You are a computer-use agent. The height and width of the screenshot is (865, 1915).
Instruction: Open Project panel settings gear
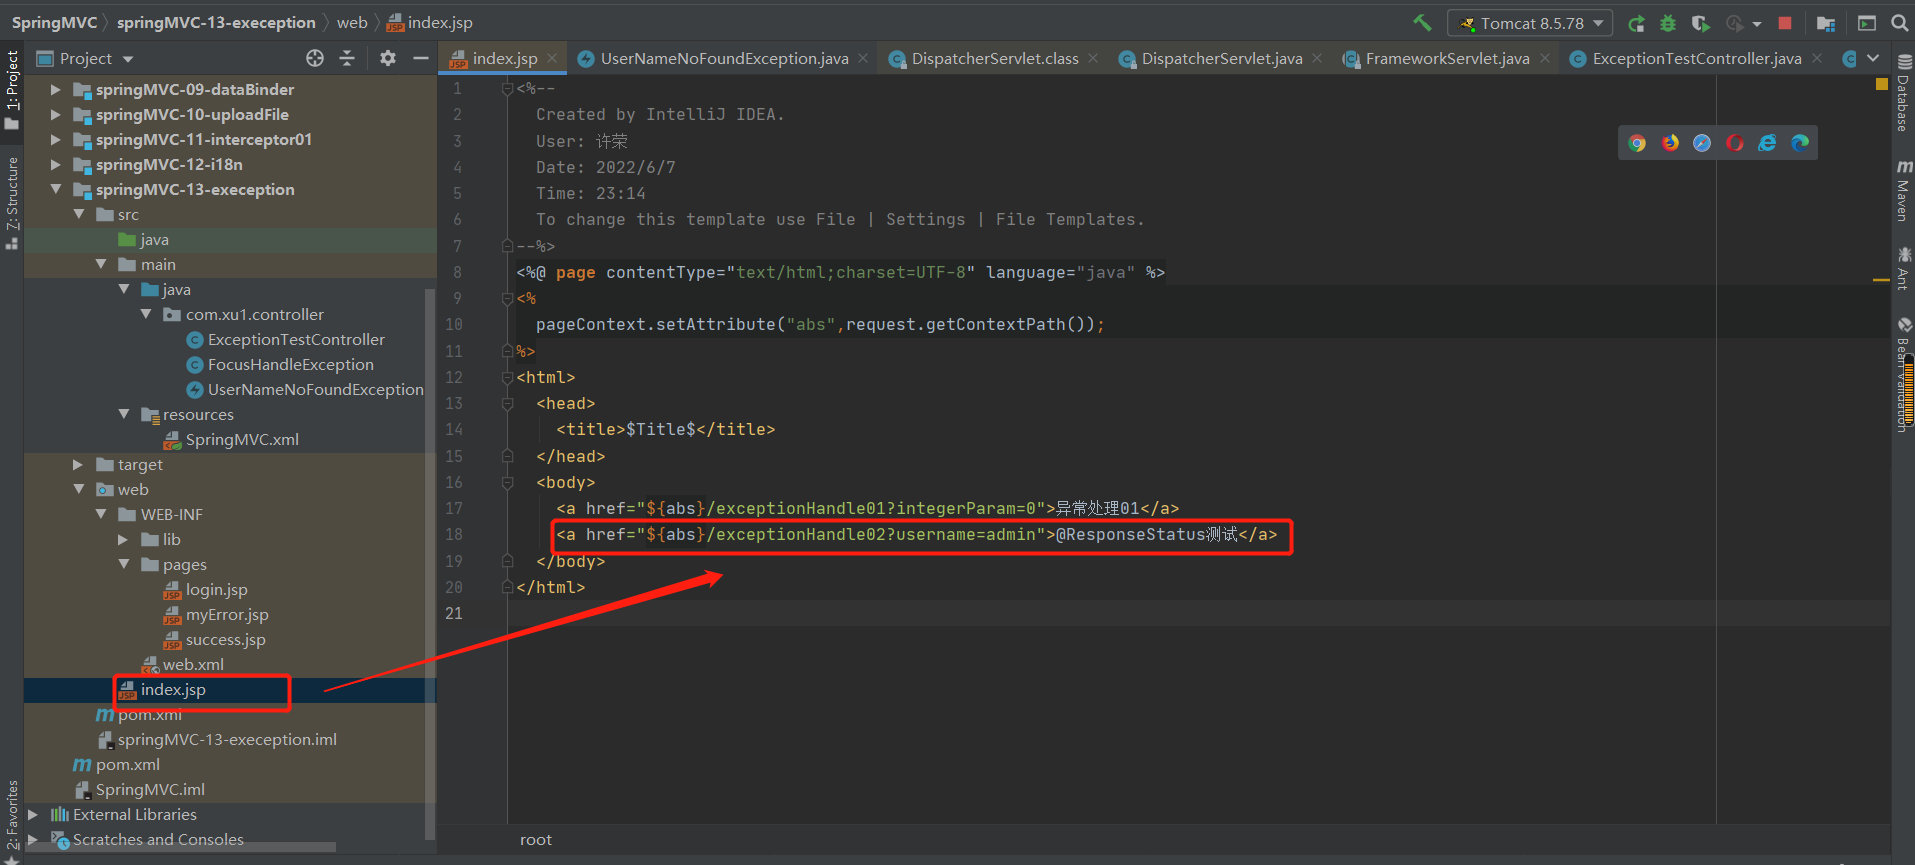click(x=388, y=58)
